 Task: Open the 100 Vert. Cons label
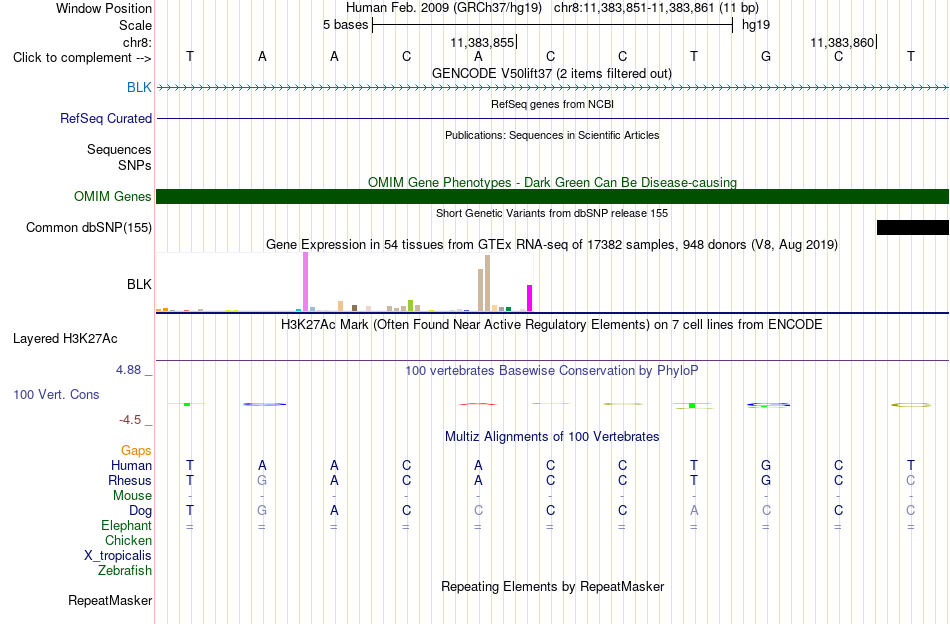[x=56, y=394]
